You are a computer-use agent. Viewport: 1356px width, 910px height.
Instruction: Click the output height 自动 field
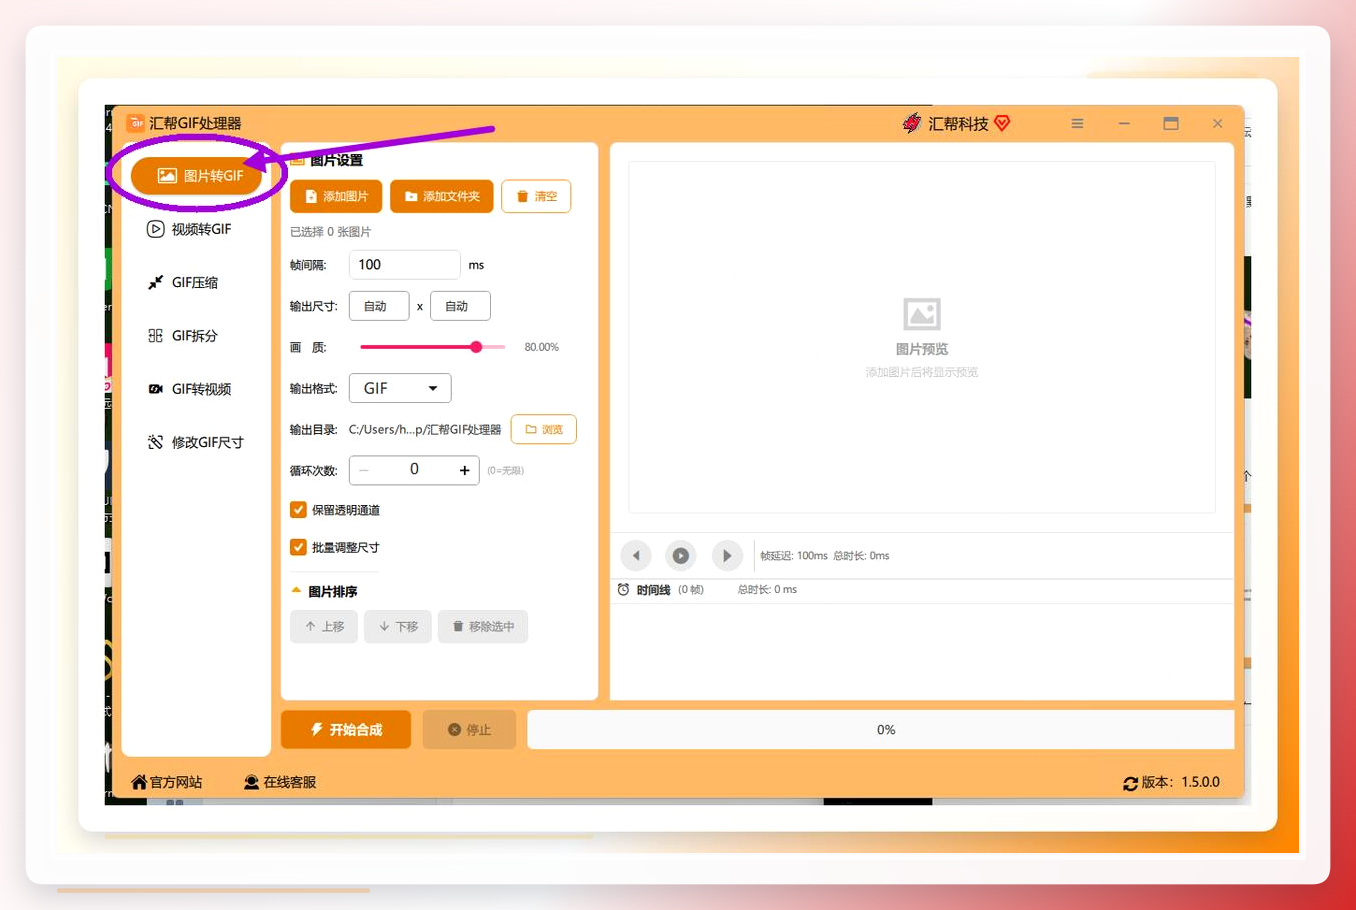point(460,306)
